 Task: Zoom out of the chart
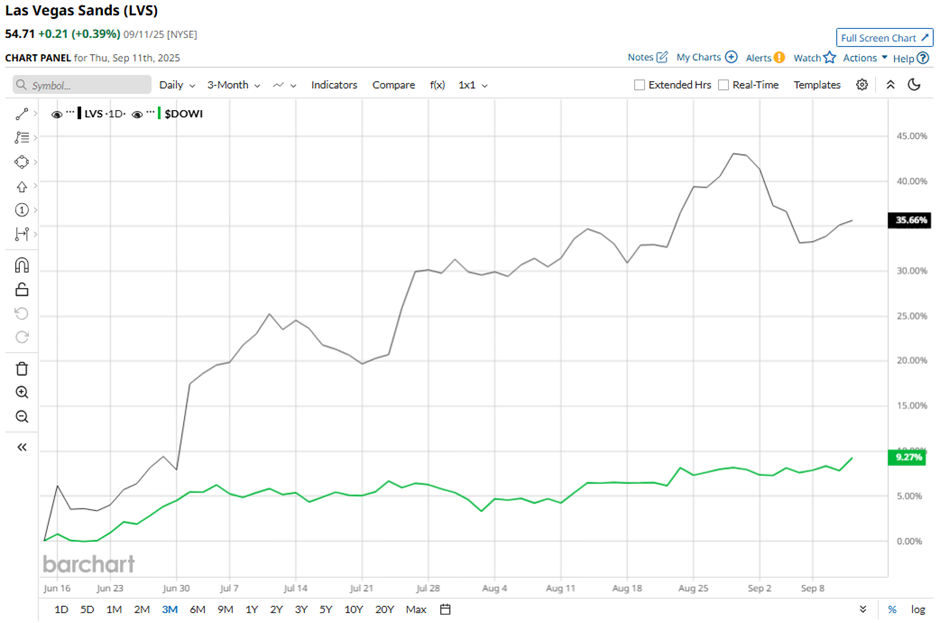22,416
